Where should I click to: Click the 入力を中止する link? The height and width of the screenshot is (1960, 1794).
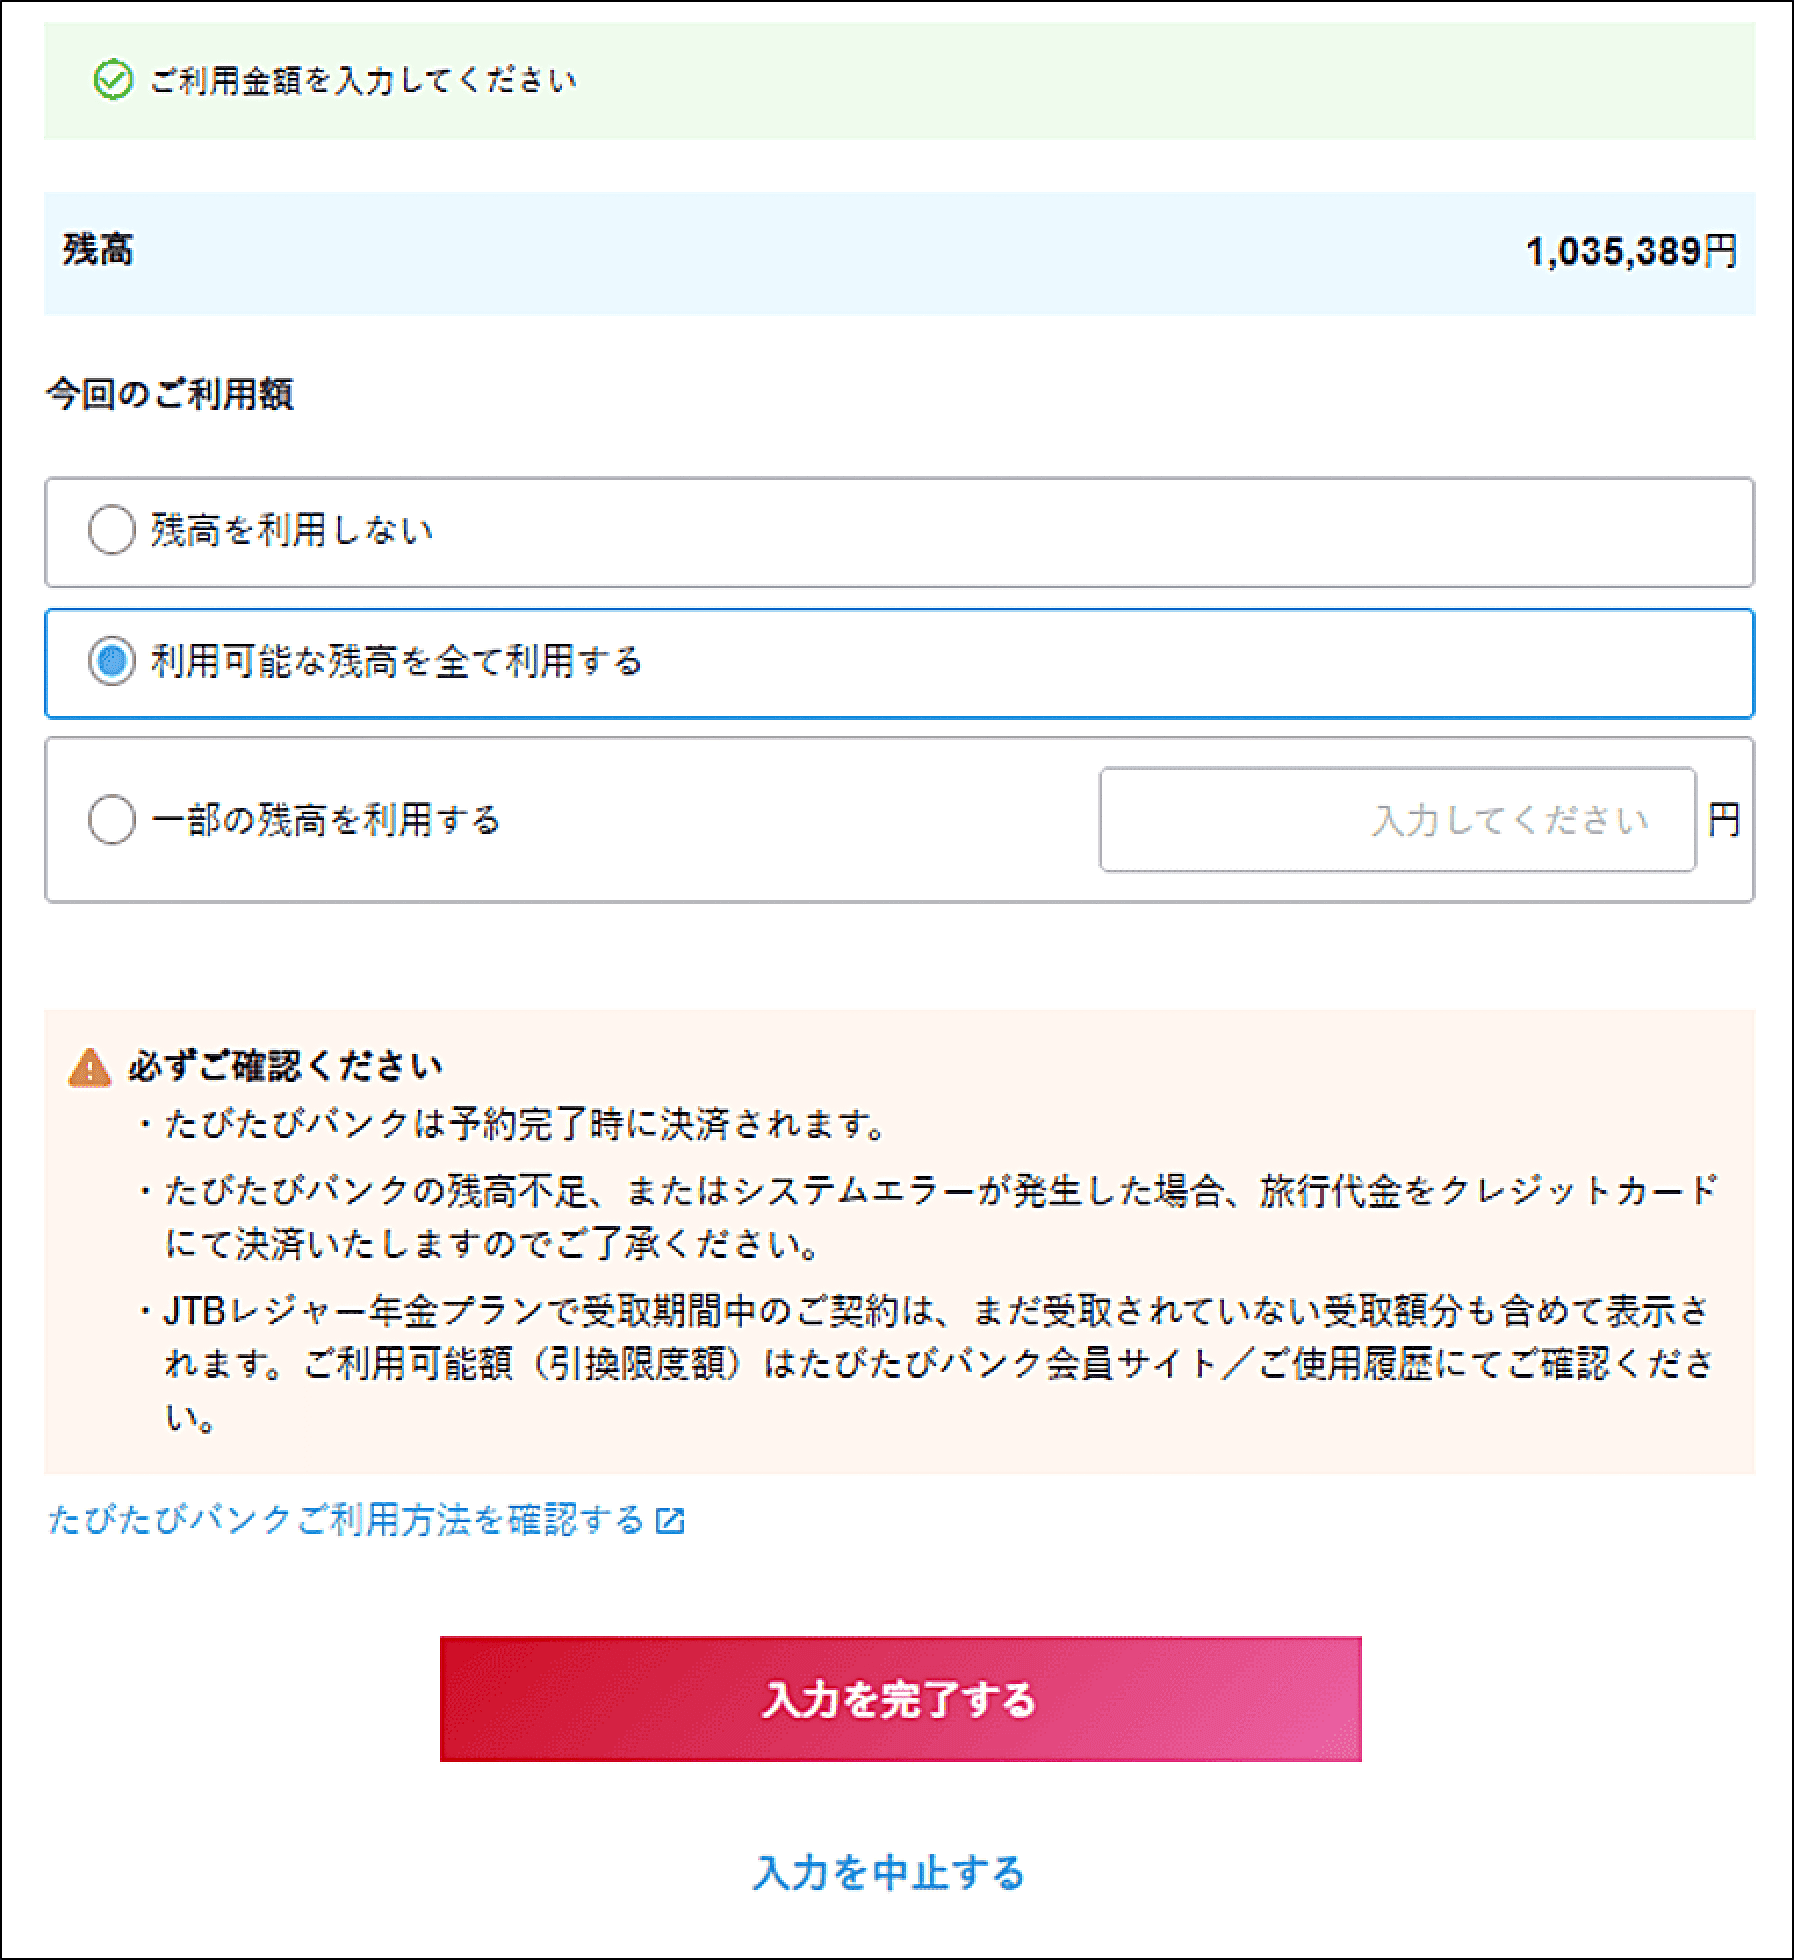click(x=889, y=1873)
